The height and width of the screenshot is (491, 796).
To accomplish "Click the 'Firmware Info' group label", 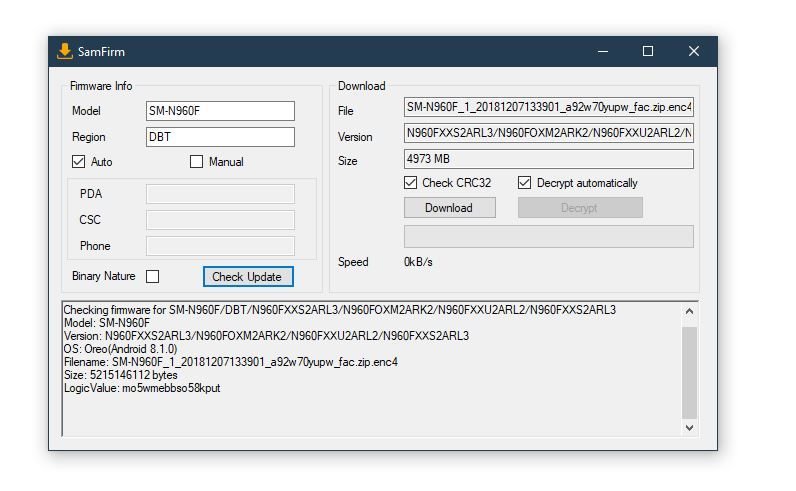I will coord(101,86).
